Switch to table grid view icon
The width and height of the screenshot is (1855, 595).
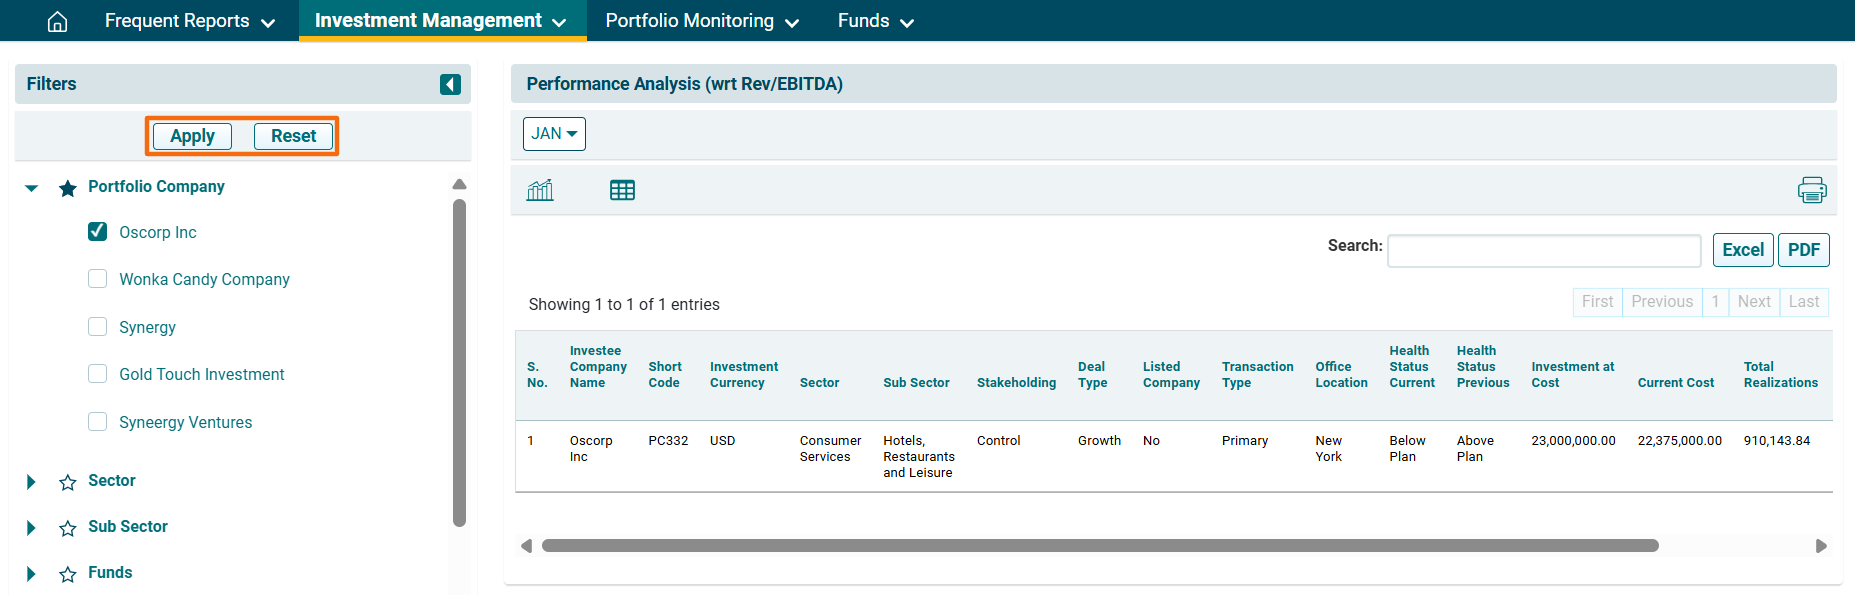(x=622, y=190)
